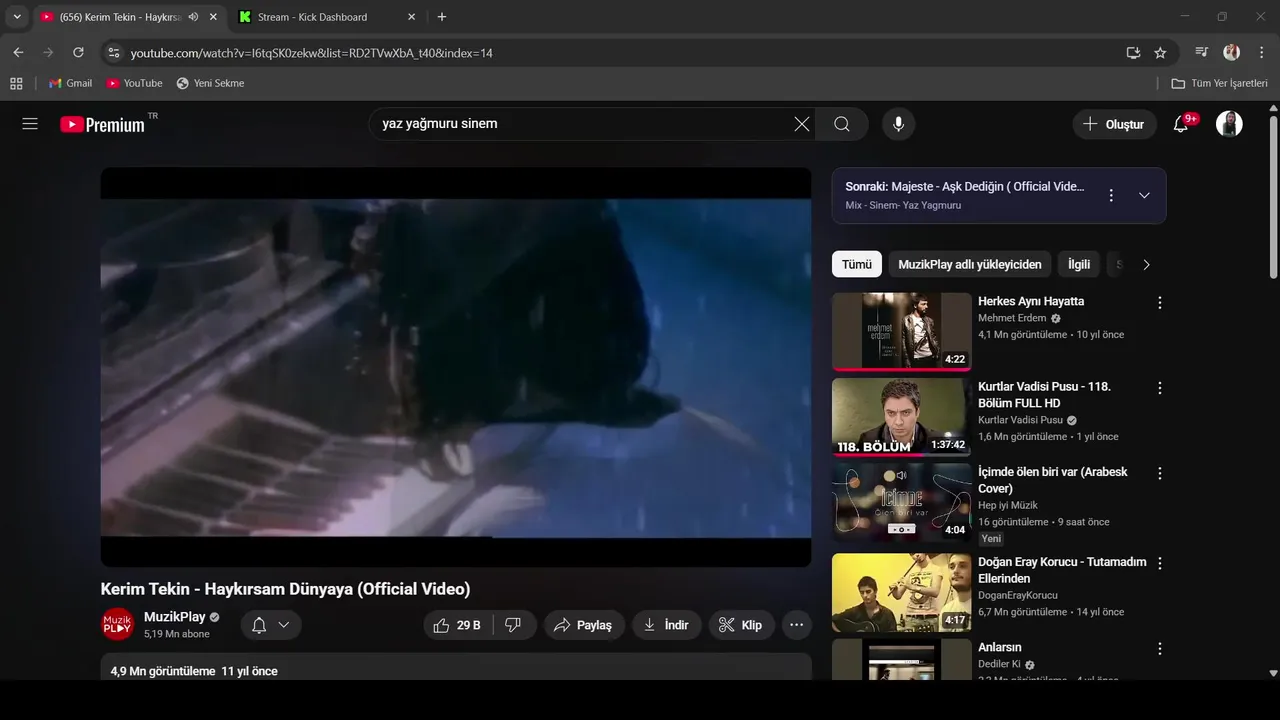This screenshot has width=1280, height=720.
Task: Open options menu for İçimde ölen biri var
Action: (1160, 474)
